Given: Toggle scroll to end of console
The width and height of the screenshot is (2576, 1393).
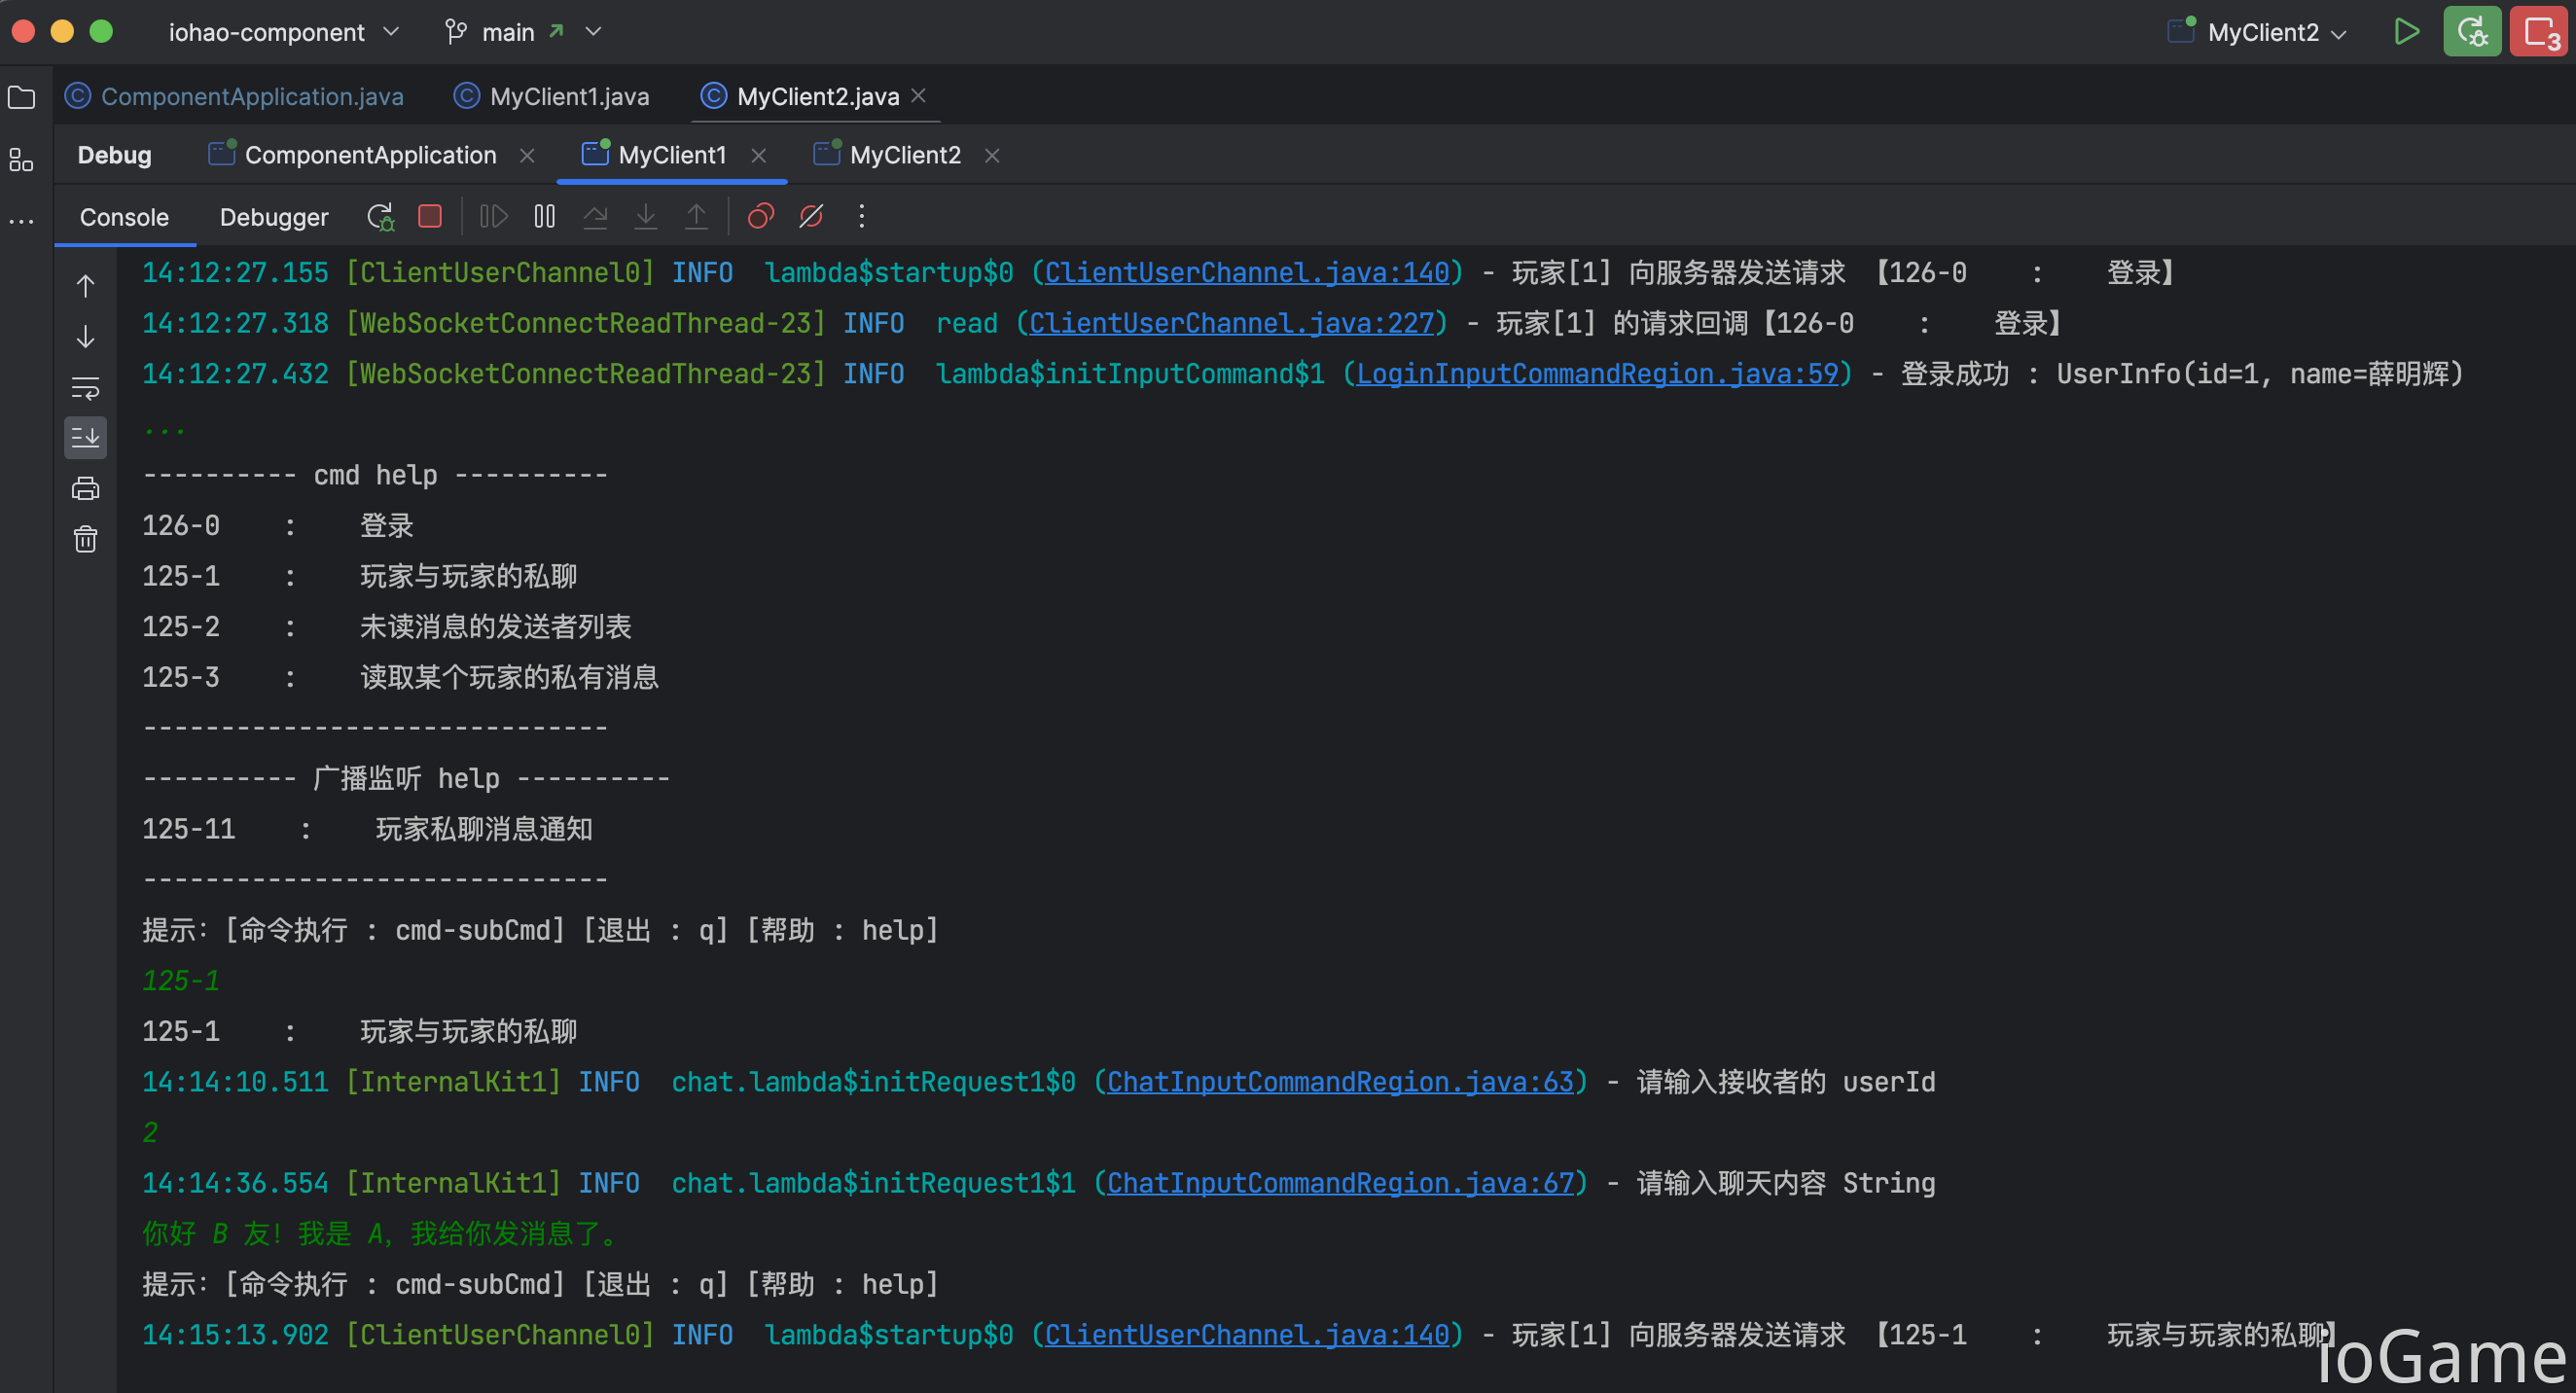Looking at the screenshot, I should point(86,437).
